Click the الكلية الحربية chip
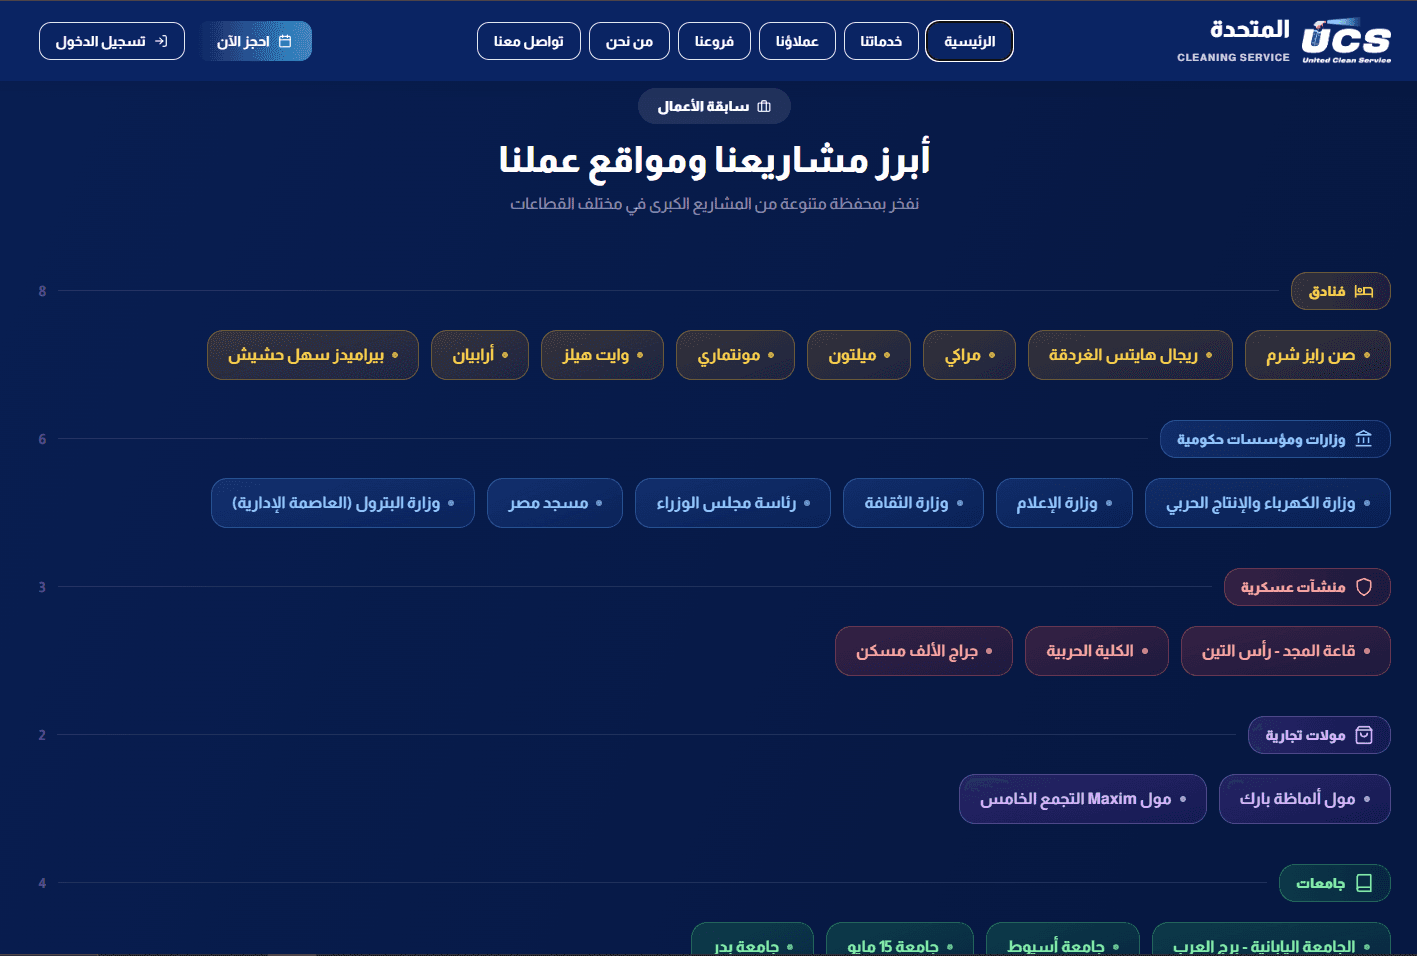The width and height of the screenshot is (1417, 956). (1097, 651)
